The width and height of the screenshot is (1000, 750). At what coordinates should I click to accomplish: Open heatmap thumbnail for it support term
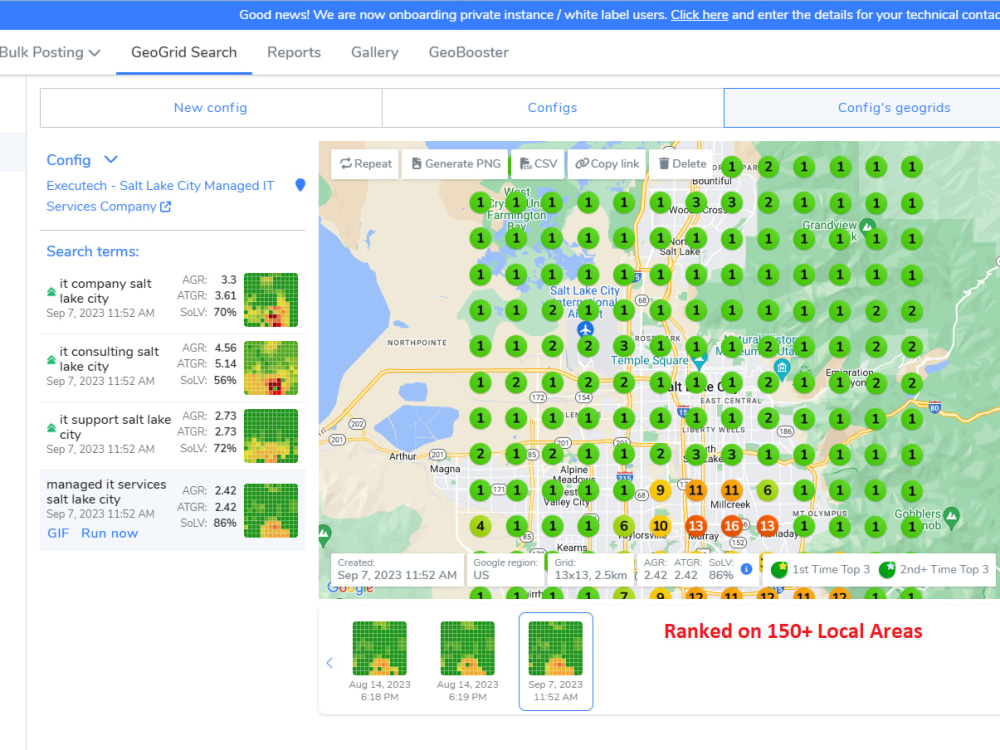271,436
